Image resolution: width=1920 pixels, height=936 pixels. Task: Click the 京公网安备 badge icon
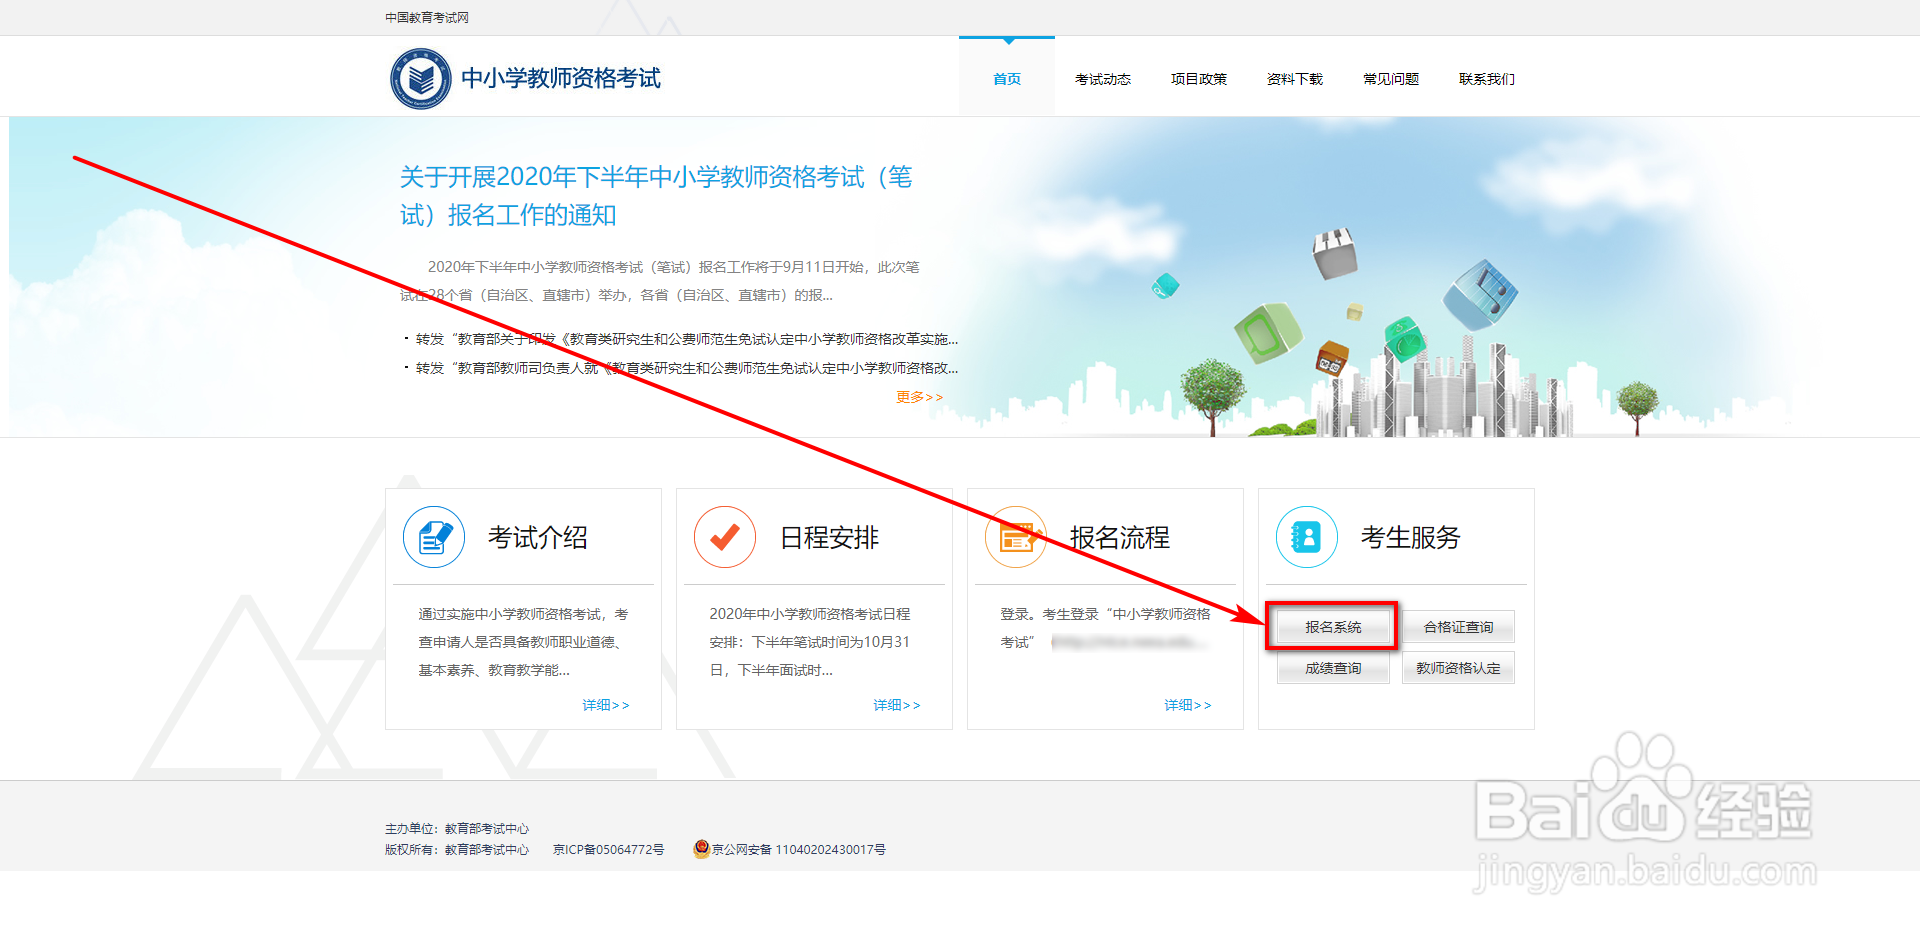point(702,850)
